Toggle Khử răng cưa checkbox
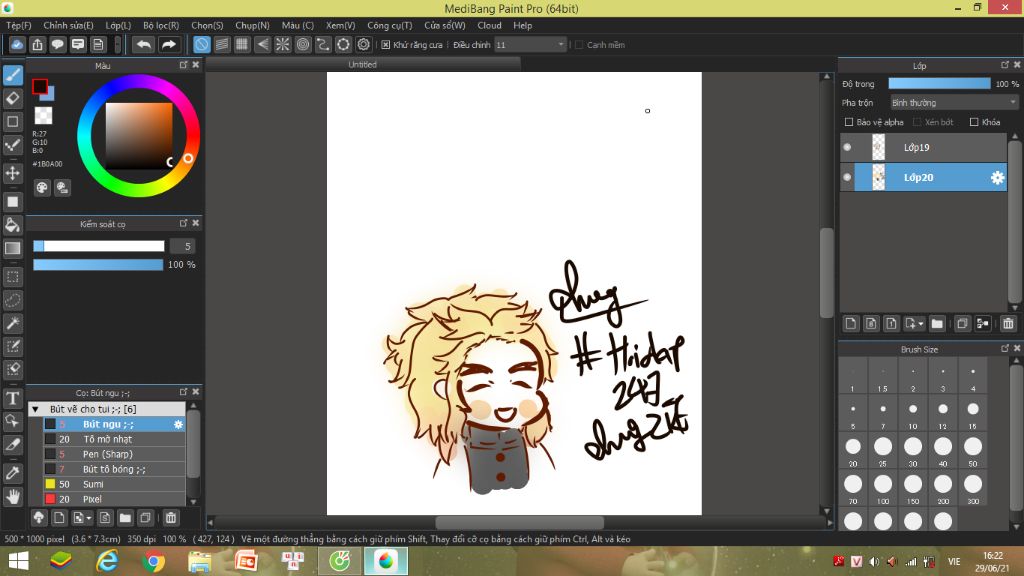Image resolution: width=1024 pixels, height=576 pixels. (x=386, y=44)
